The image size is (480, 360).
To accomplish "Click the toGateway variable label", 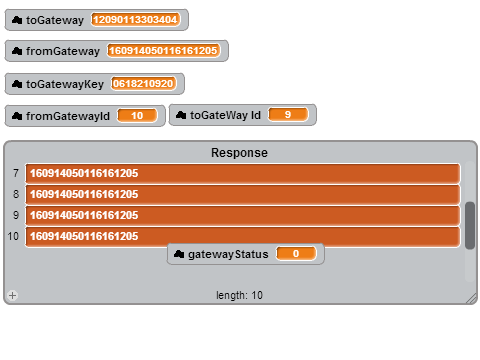I will [x=55, y=20].
